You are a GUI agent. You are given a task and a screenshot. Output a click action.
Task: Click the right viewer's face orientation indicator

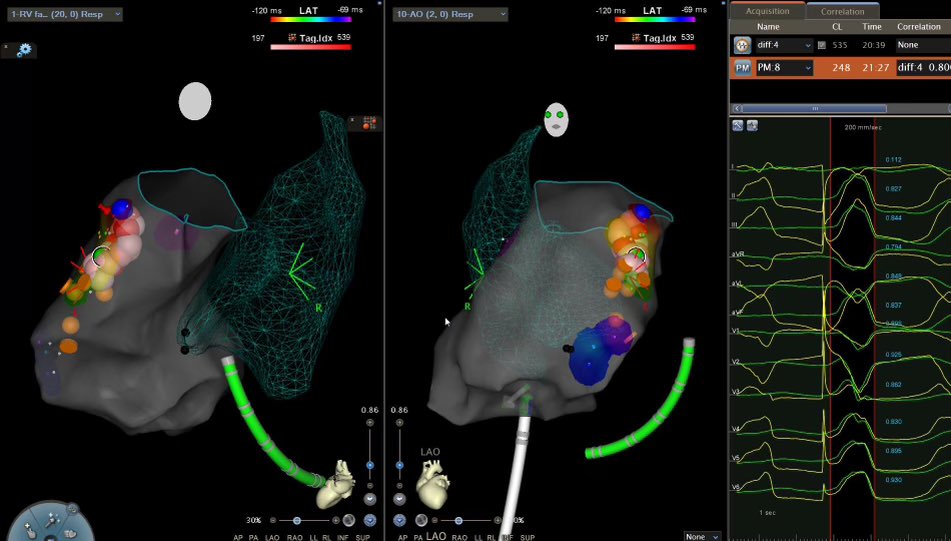coord(556,119)
